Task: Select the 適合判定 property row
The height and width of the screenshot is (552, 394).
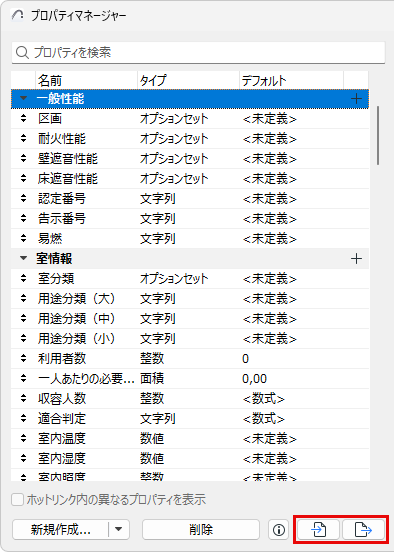Action: pos(190,419)
